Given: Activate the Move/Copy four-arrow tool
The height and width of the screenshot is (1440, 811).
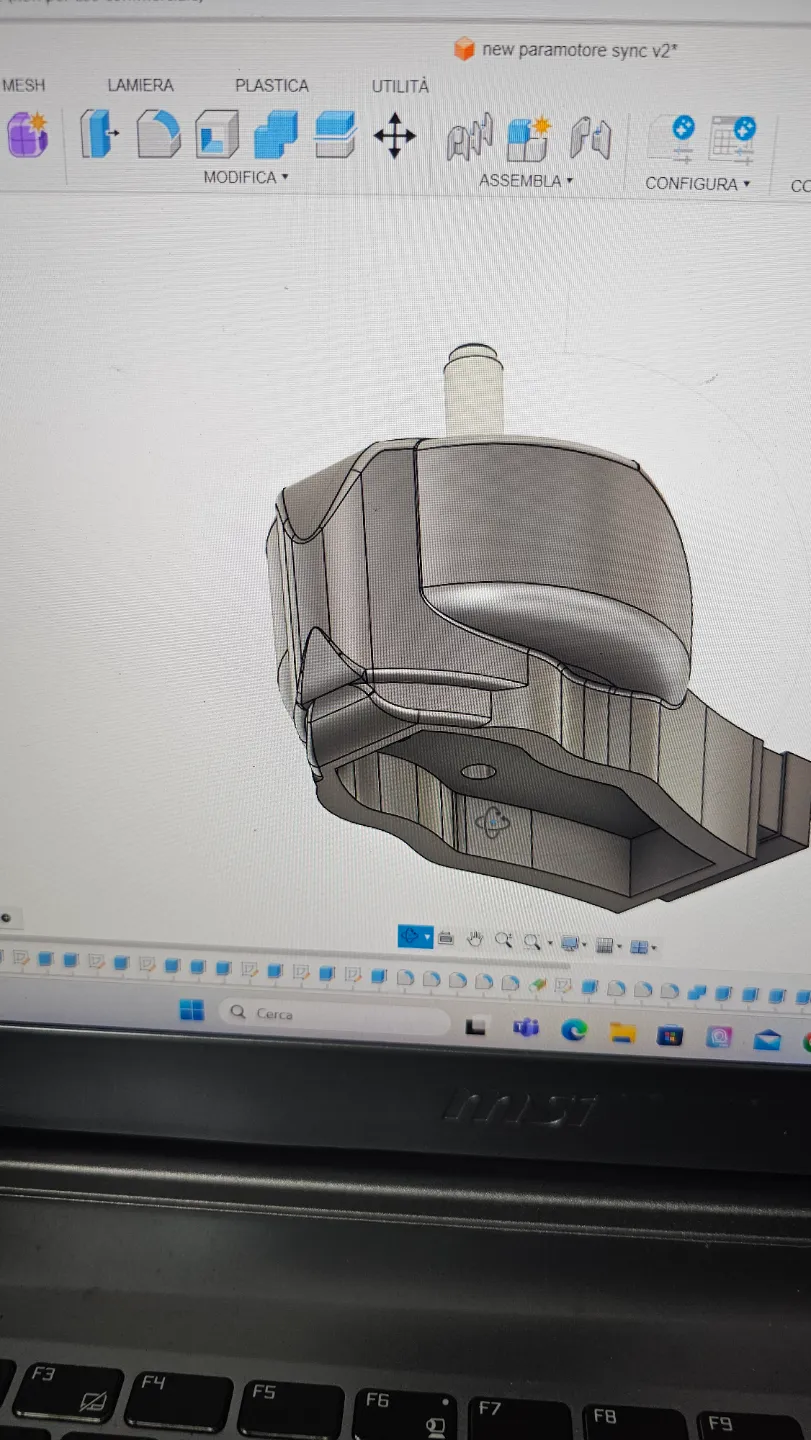Looking at the screenshot, I should [394, 134].
